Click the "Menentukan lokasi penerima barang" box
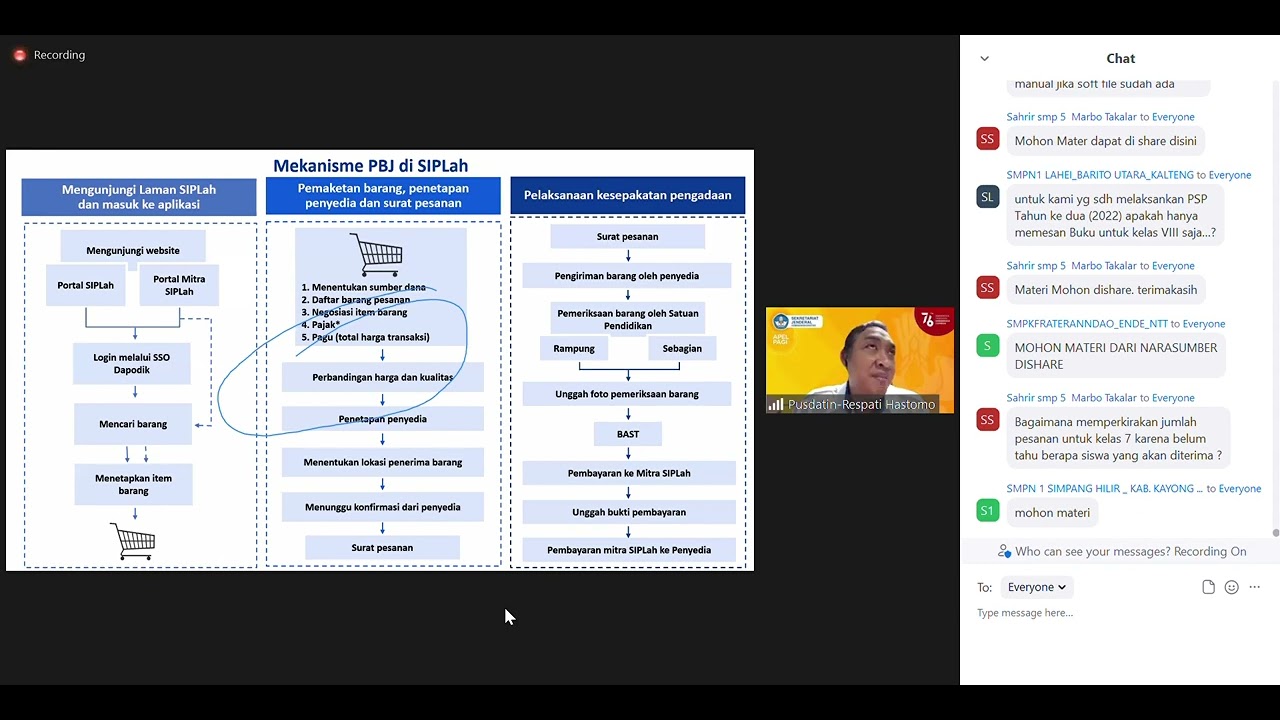1280x720 pixels. [x=383, y=463]
